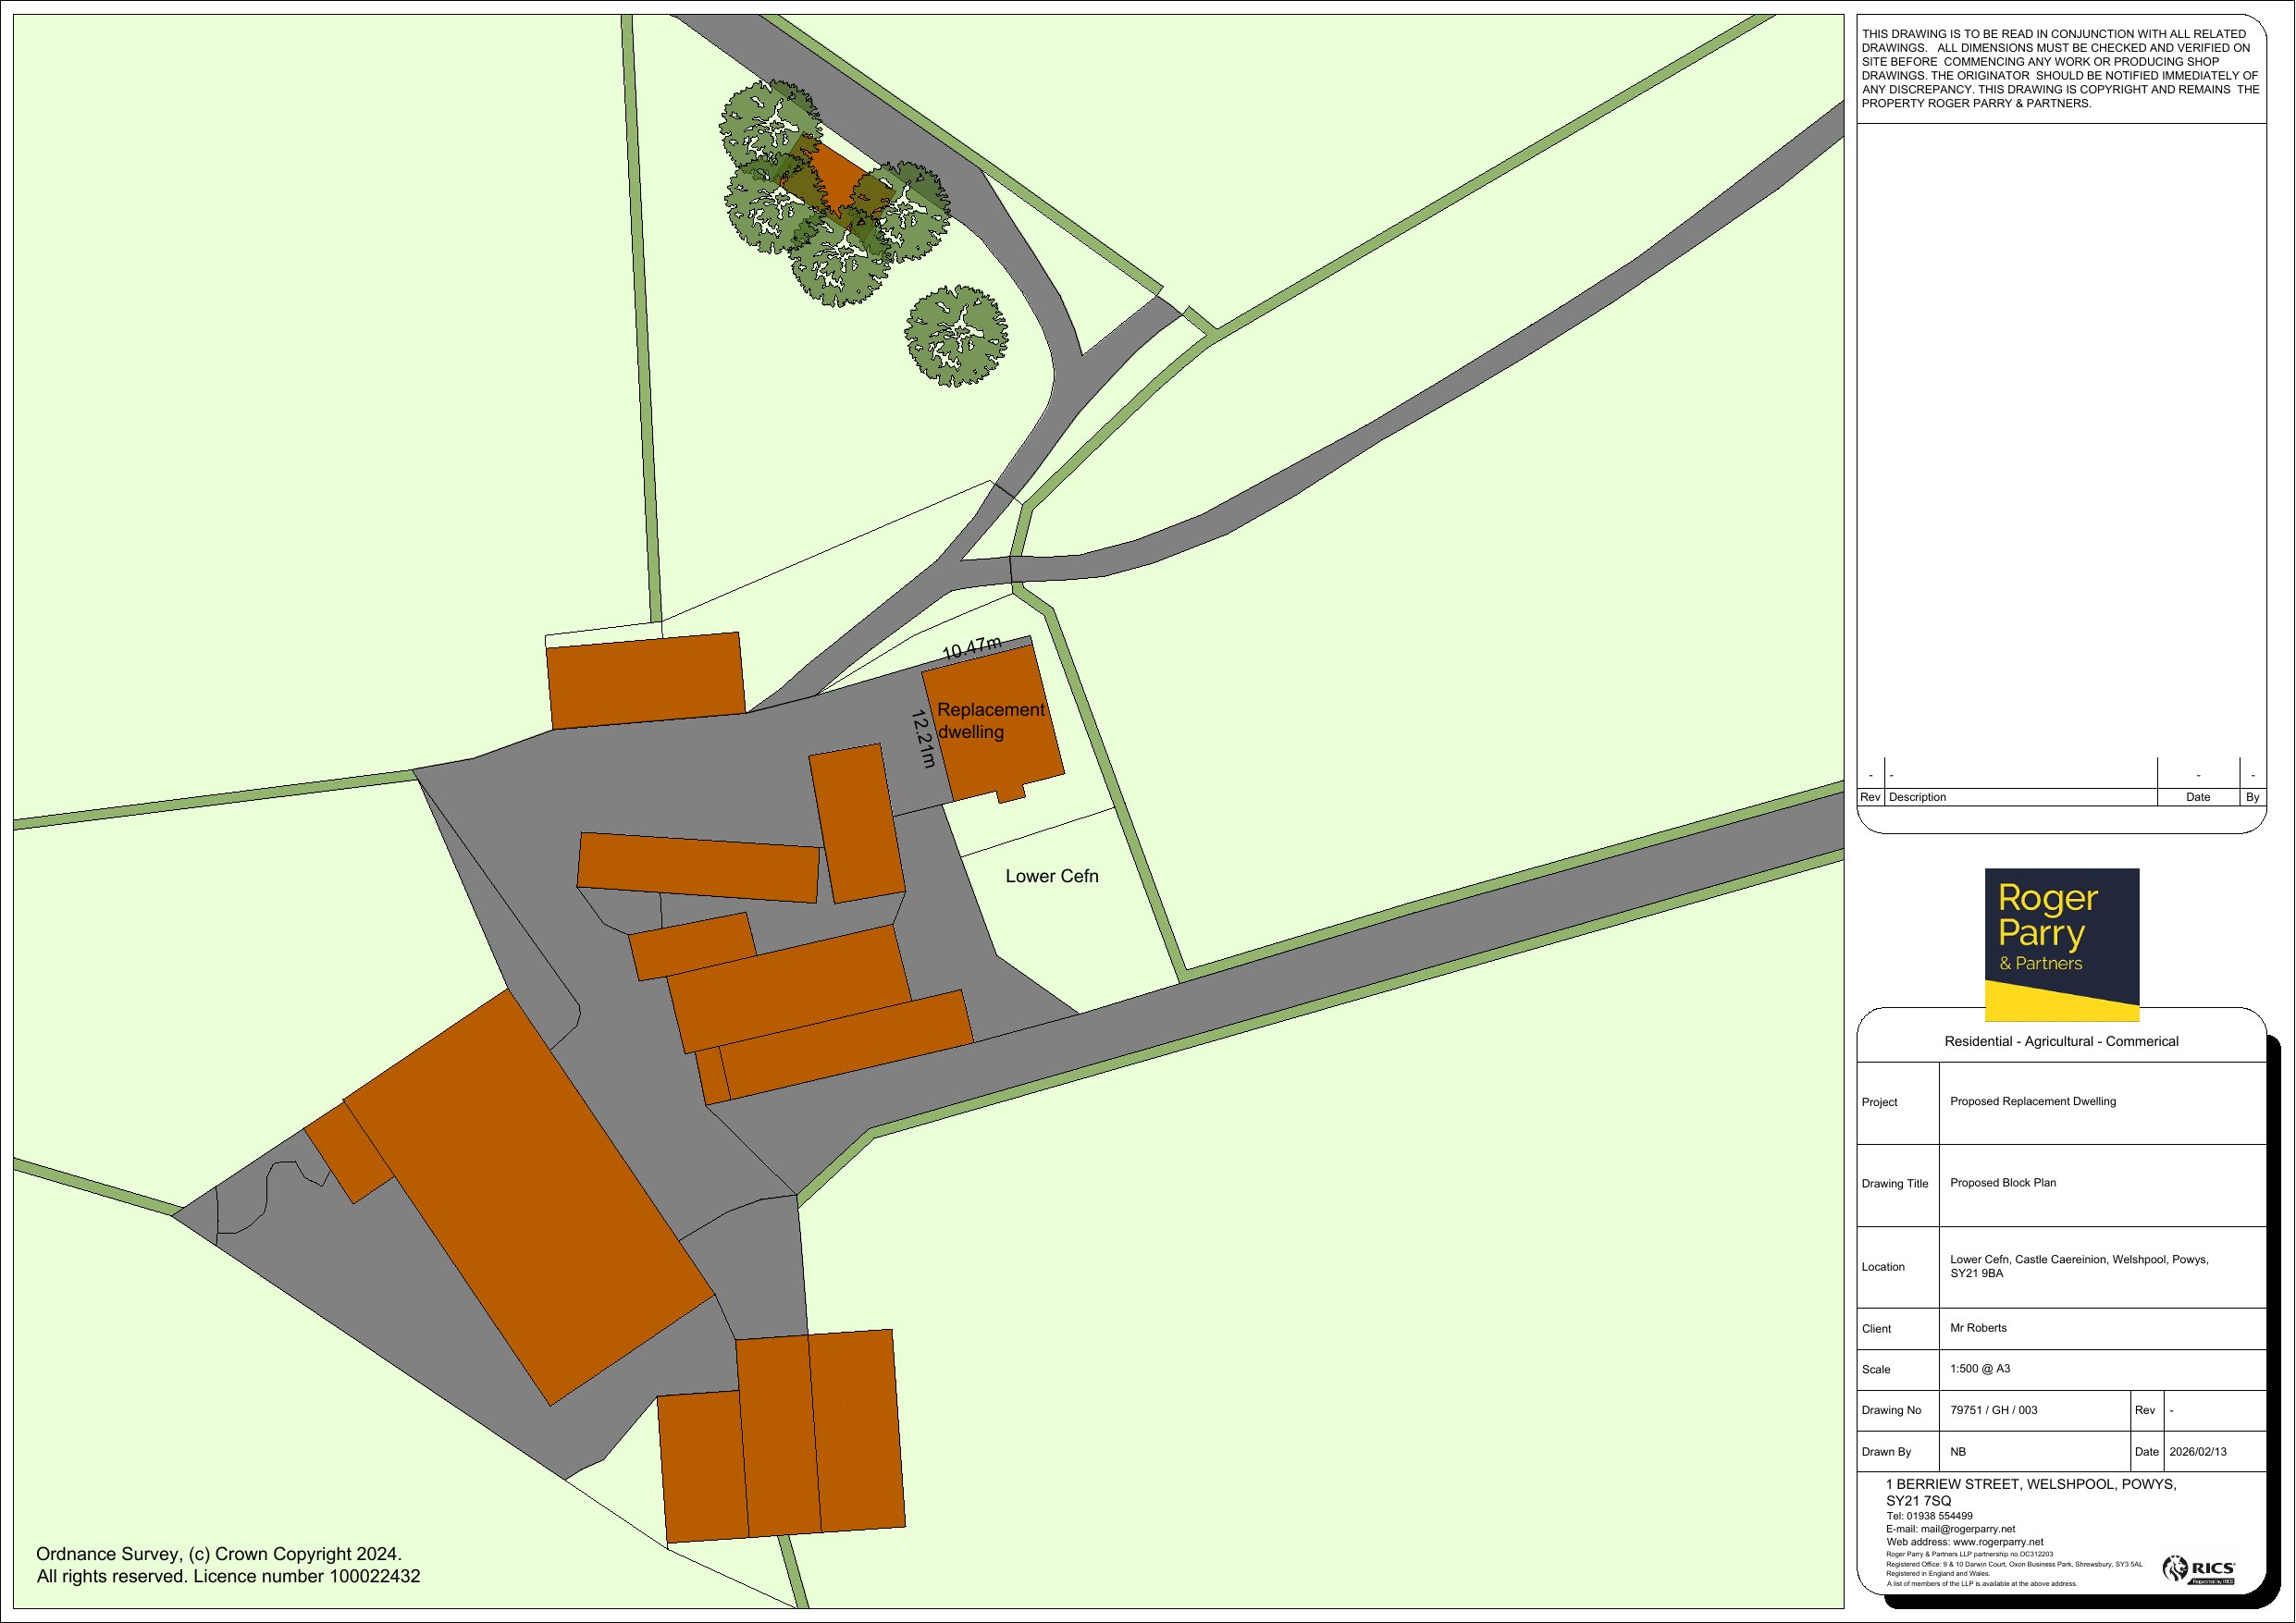Click the 2026/02/13 date field
This screenshot has width=2296, height=1623.
(x=2197, y=1451)
